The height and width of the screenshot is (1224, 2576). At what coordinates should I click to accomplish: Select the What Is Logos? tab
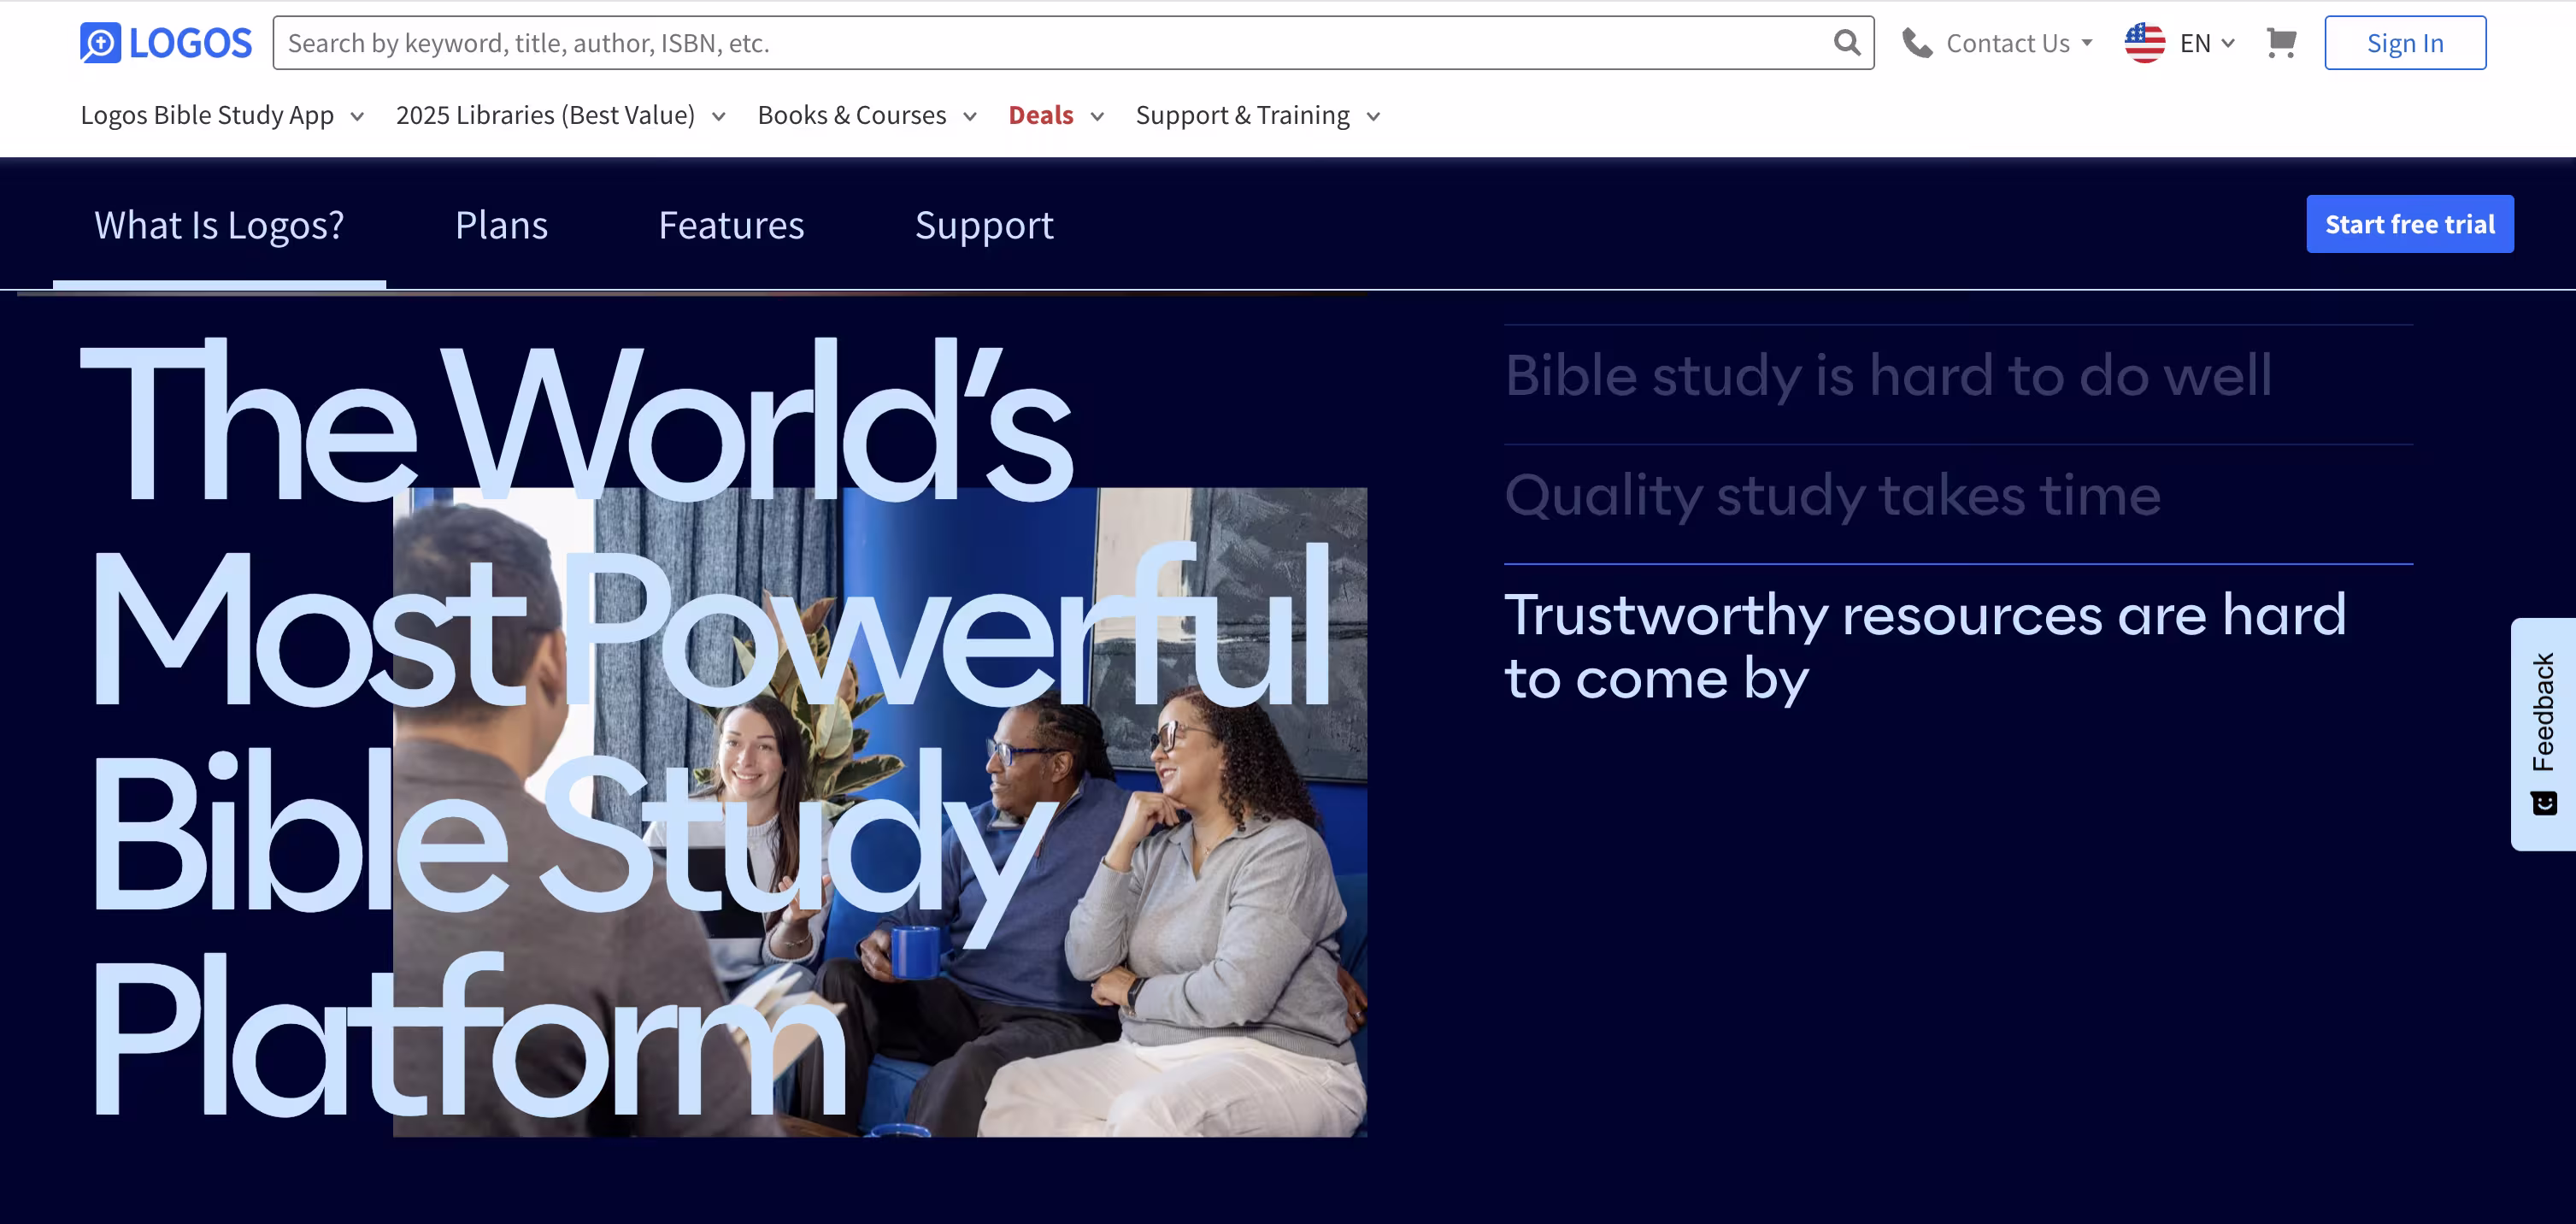tap(219, 225)
